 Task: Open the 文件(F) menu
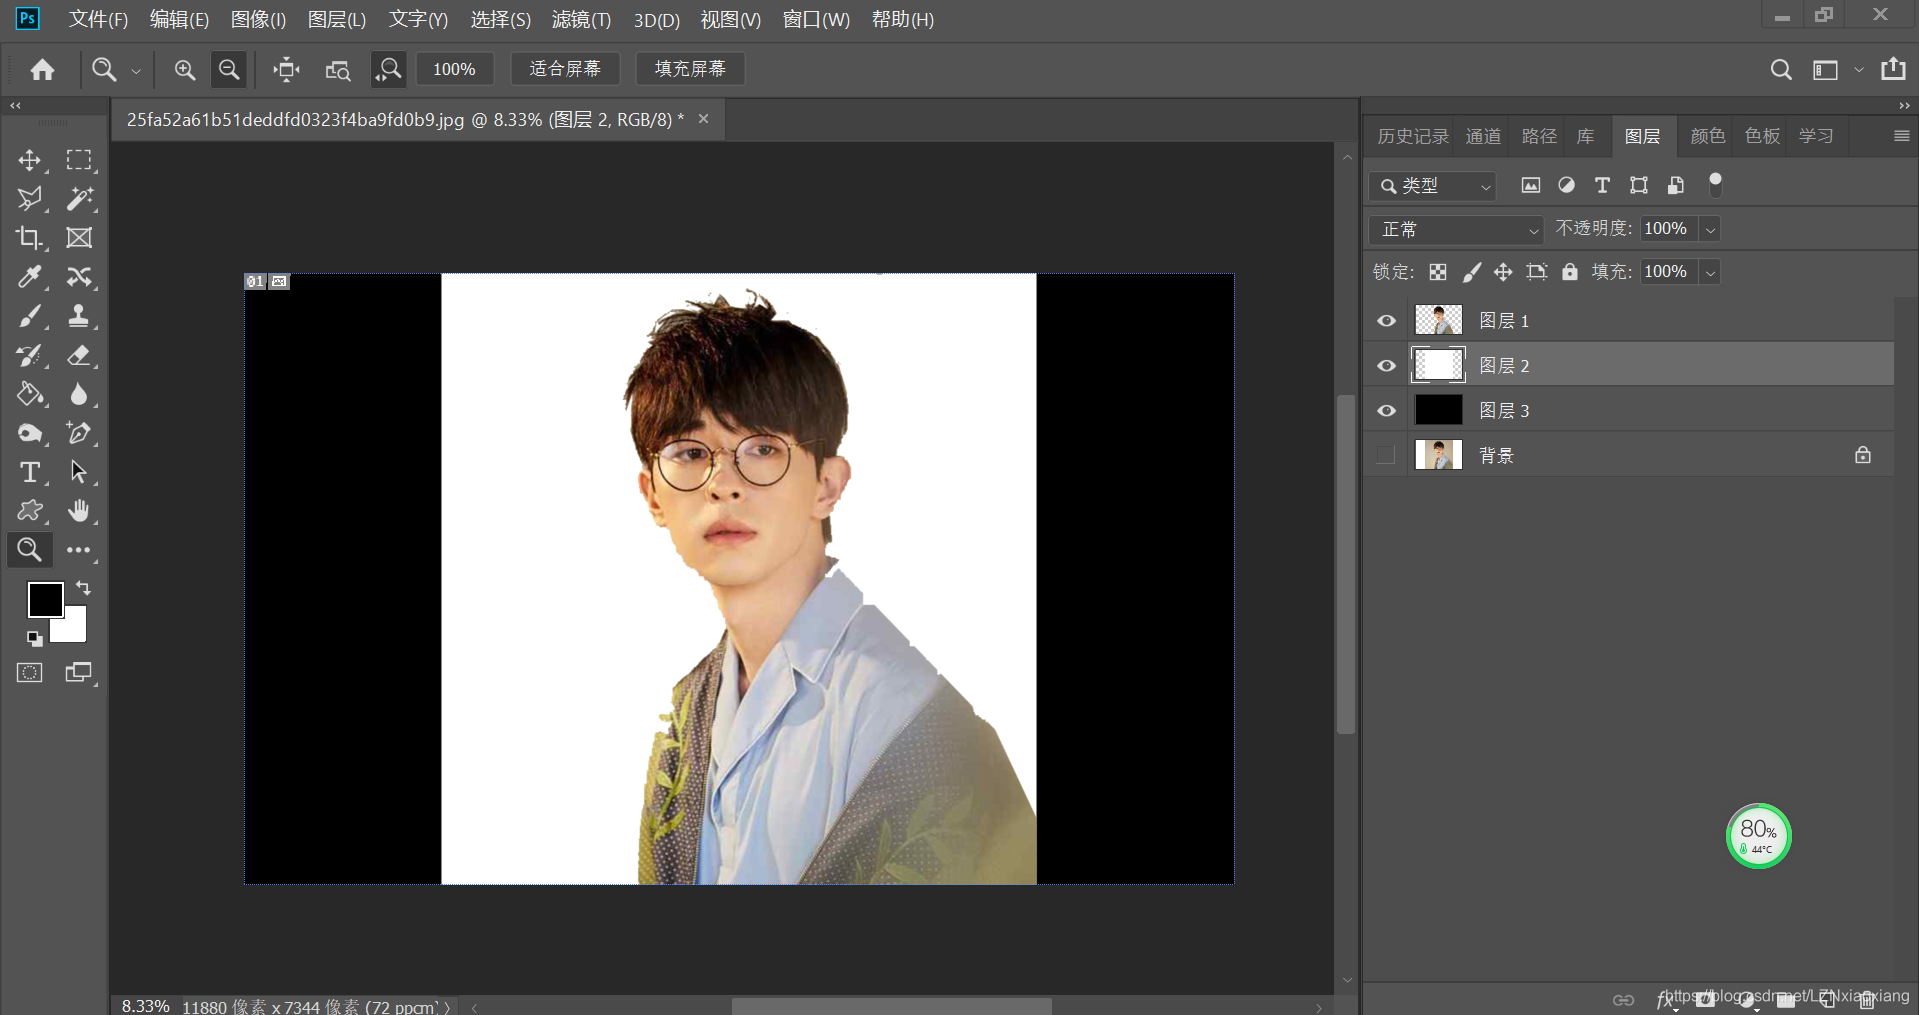click(x=98, y=20)
